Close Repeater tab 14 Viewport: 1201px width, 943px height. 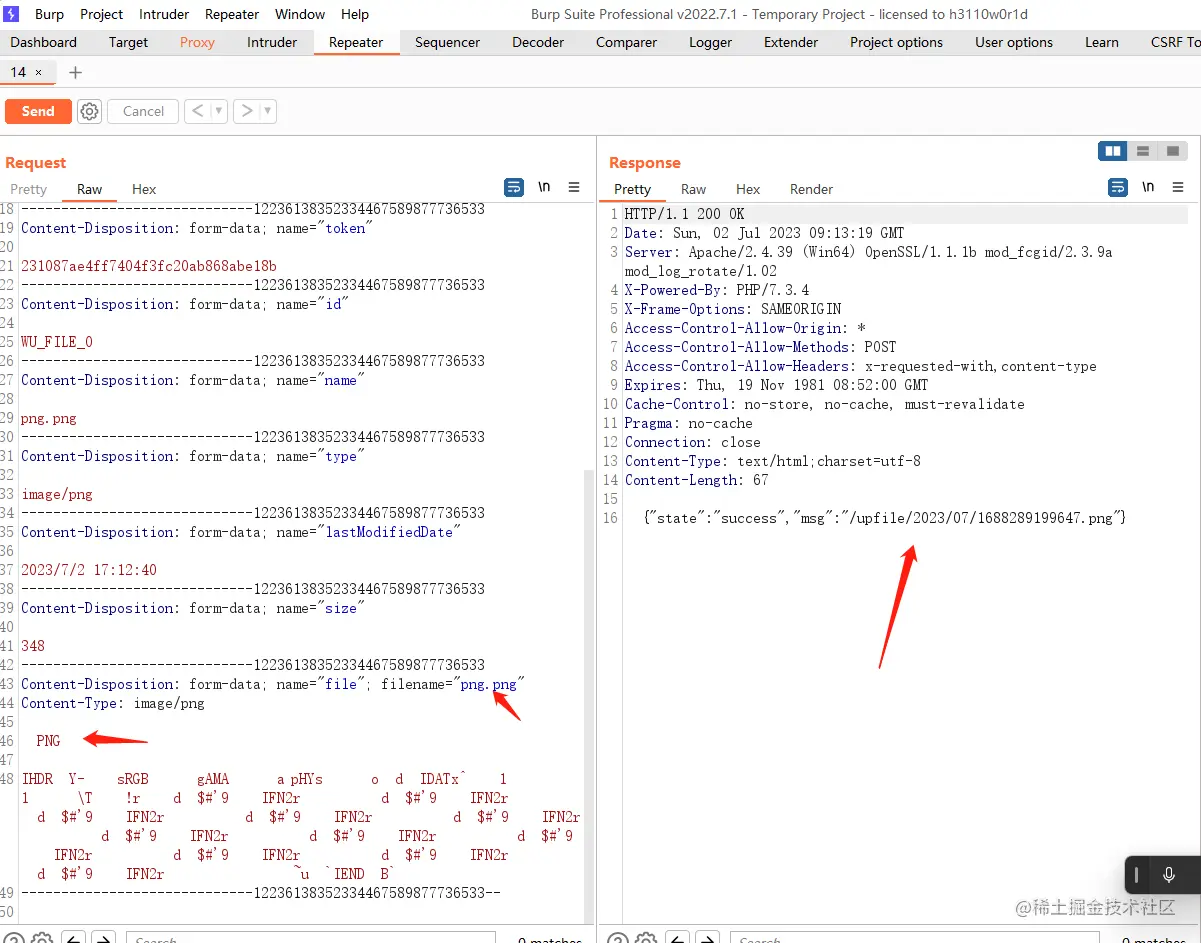point(39,72)
